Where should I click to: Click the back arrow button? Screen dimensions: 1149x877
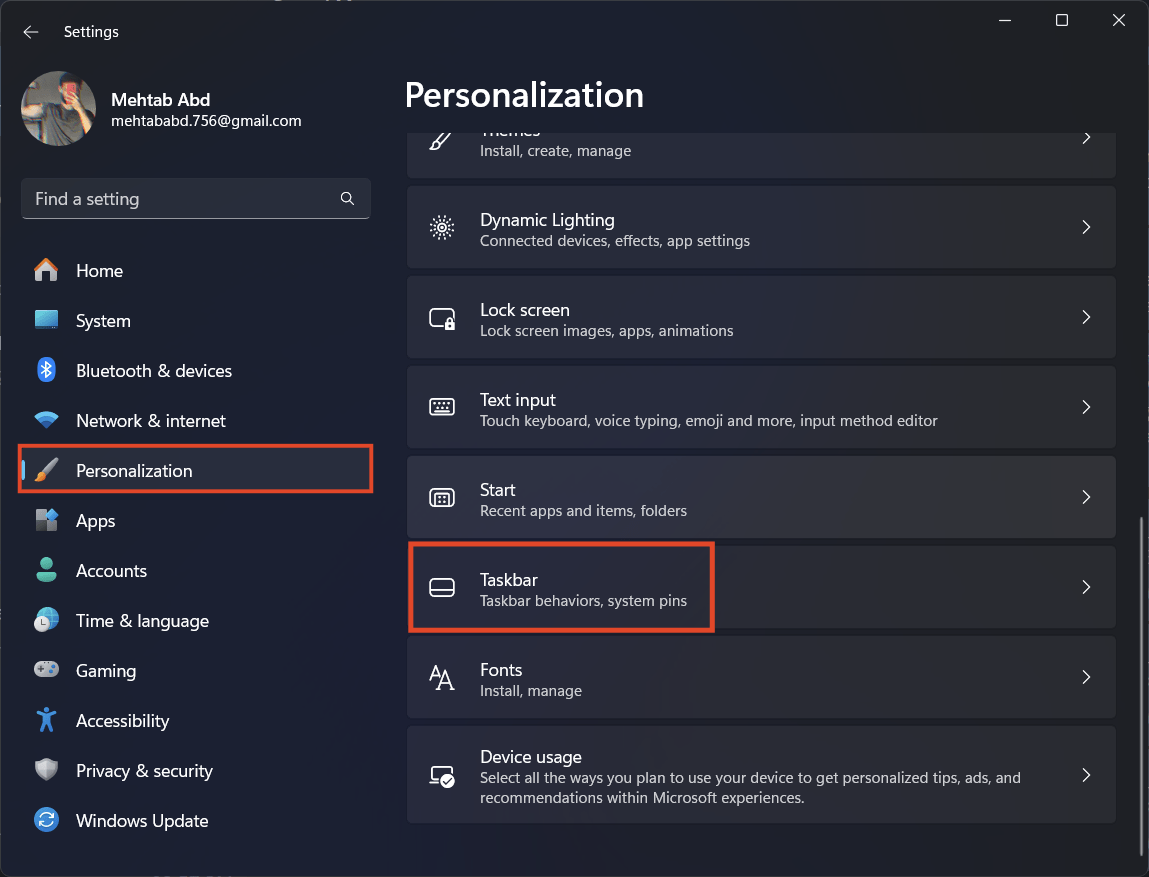31,32
